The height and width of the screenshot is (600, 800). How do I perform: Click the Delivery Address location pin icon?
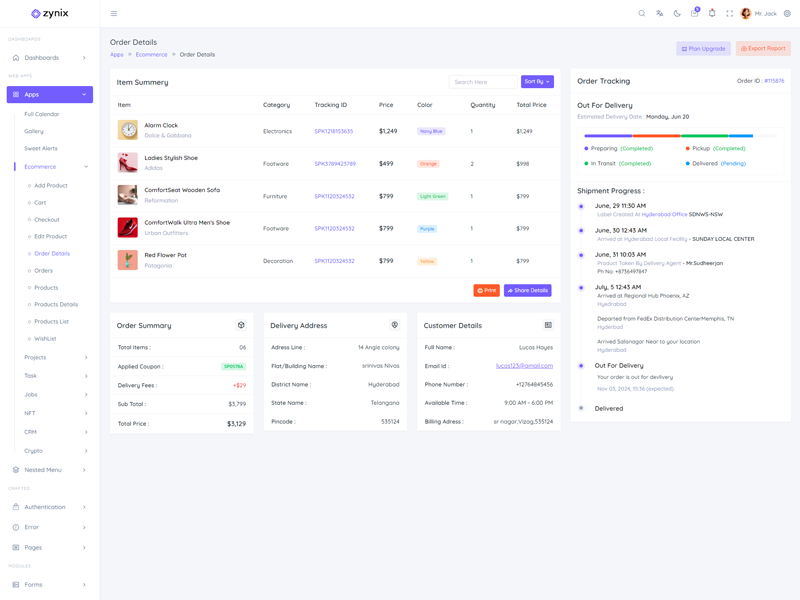tap(394, 325)
